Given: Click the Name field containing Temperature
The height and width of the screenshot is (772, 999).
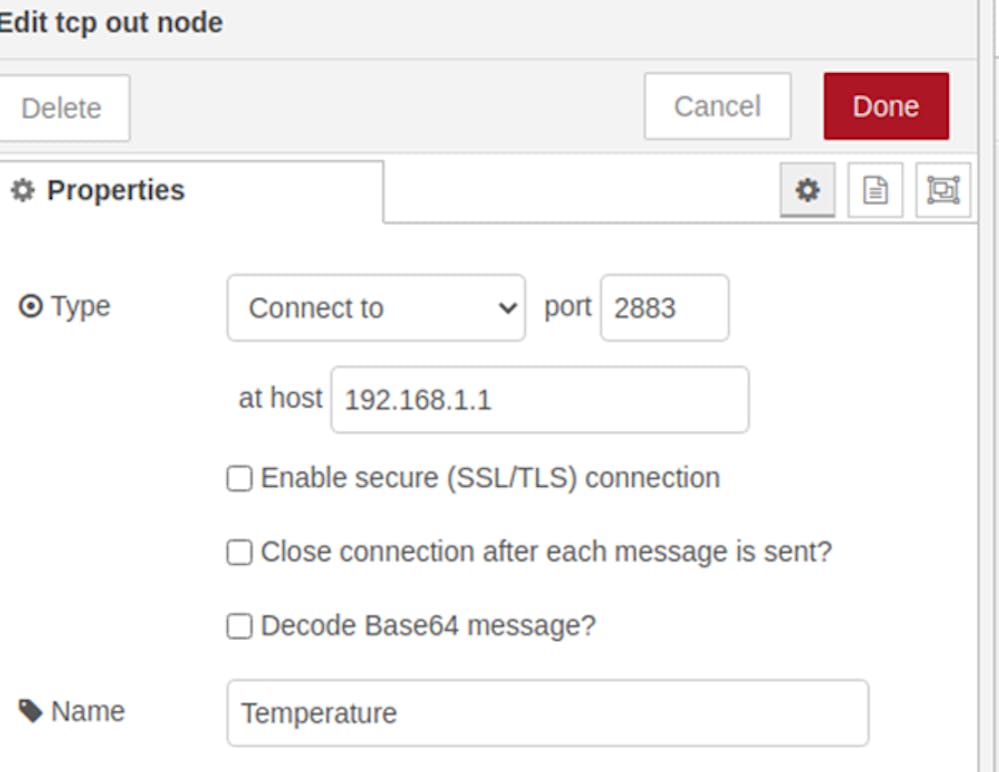Looking at the screenshot, I should (548, 713).
